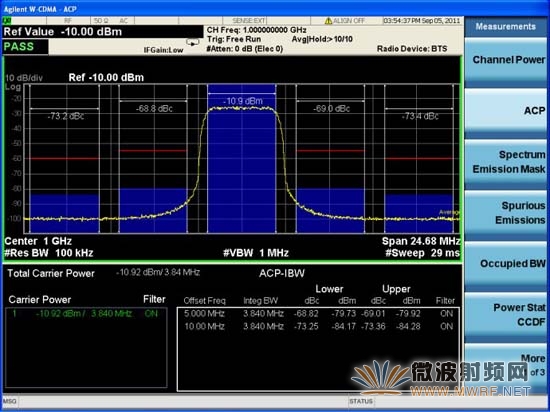This screenshot has height=412, width=550.
Task: Click the -68.82 lower dBc value
Action: (x=306, y=313)
